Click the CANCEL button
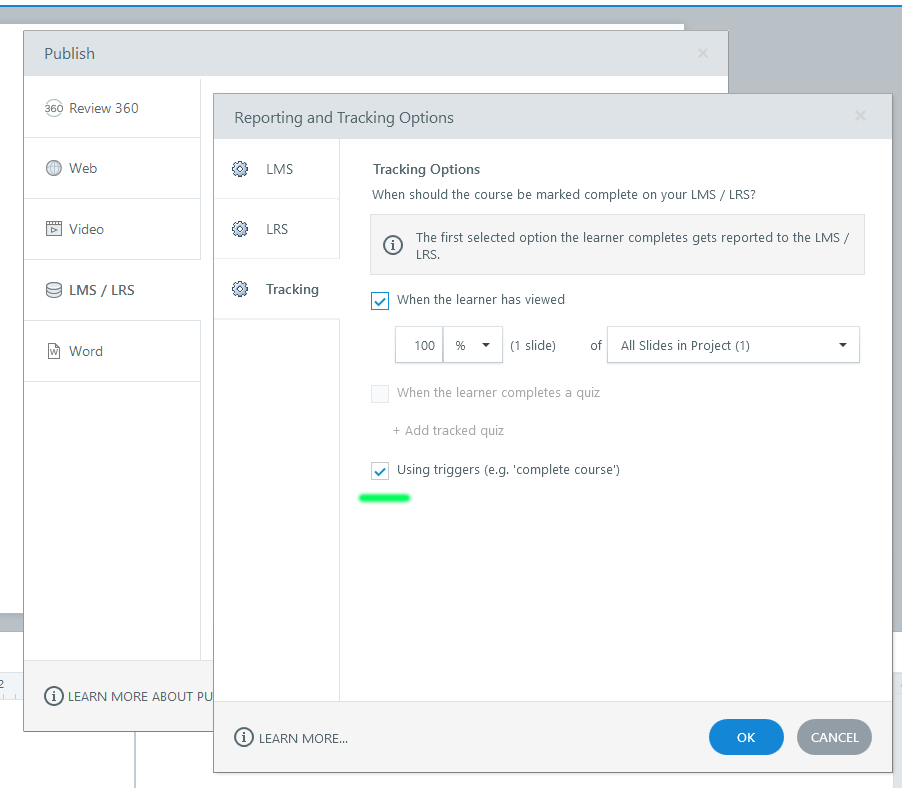This screenshot has height=788, width=902. point(834,737)
